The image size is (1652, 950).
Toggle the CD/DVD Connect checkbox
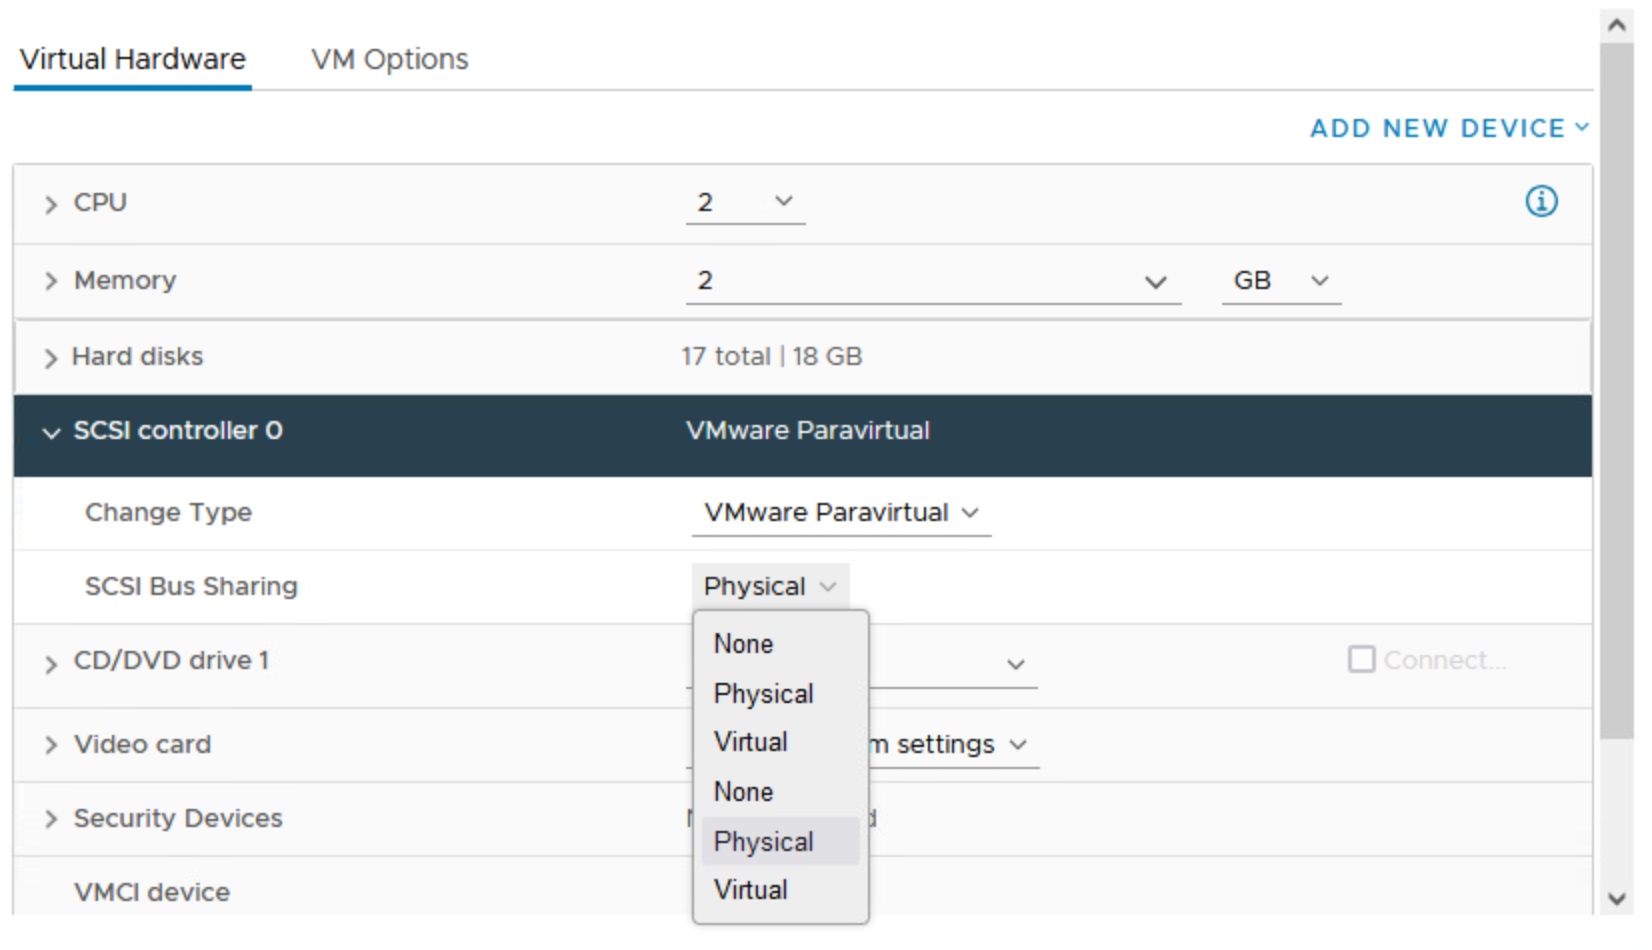tap(1361, 660)
